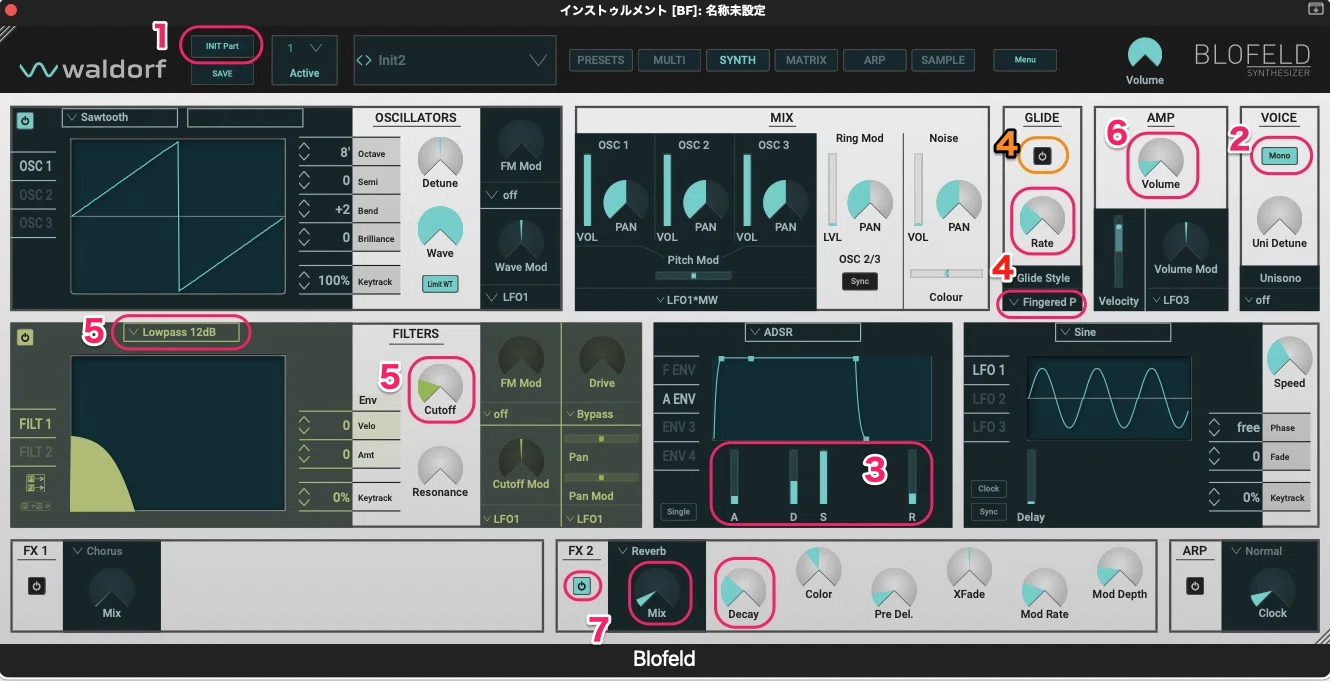Toggle FX 1 Chorus power button
Screen dimensions: 1330x681
tap(37, 587)
